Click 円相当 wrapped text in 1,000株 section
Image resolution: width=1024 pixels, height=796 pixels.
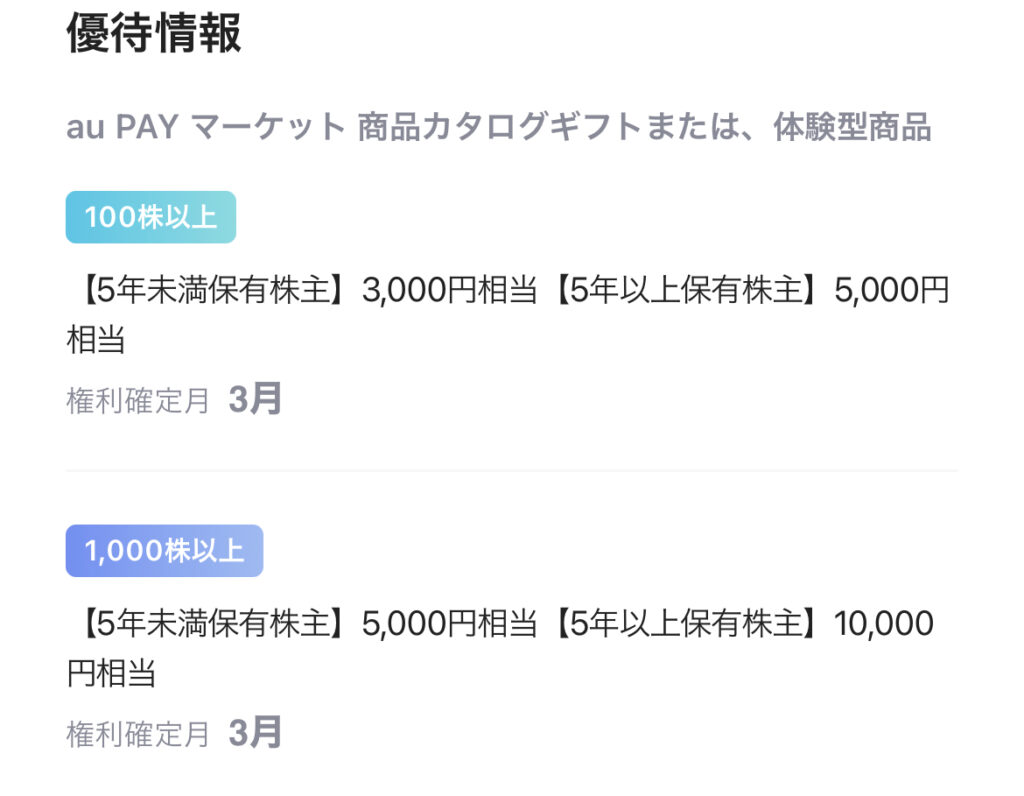(x=111, y=673)
